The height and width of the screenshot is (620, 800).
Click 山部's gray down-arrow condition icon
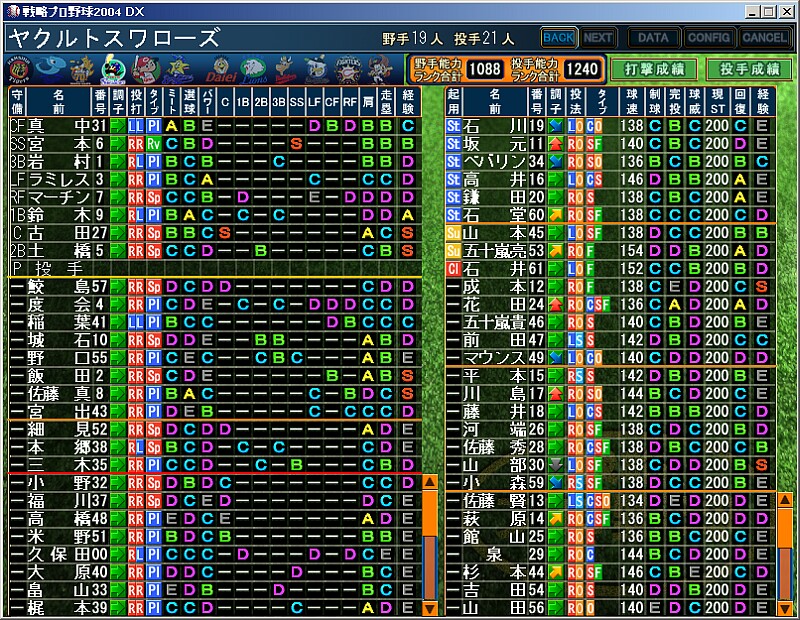(555, 465)
